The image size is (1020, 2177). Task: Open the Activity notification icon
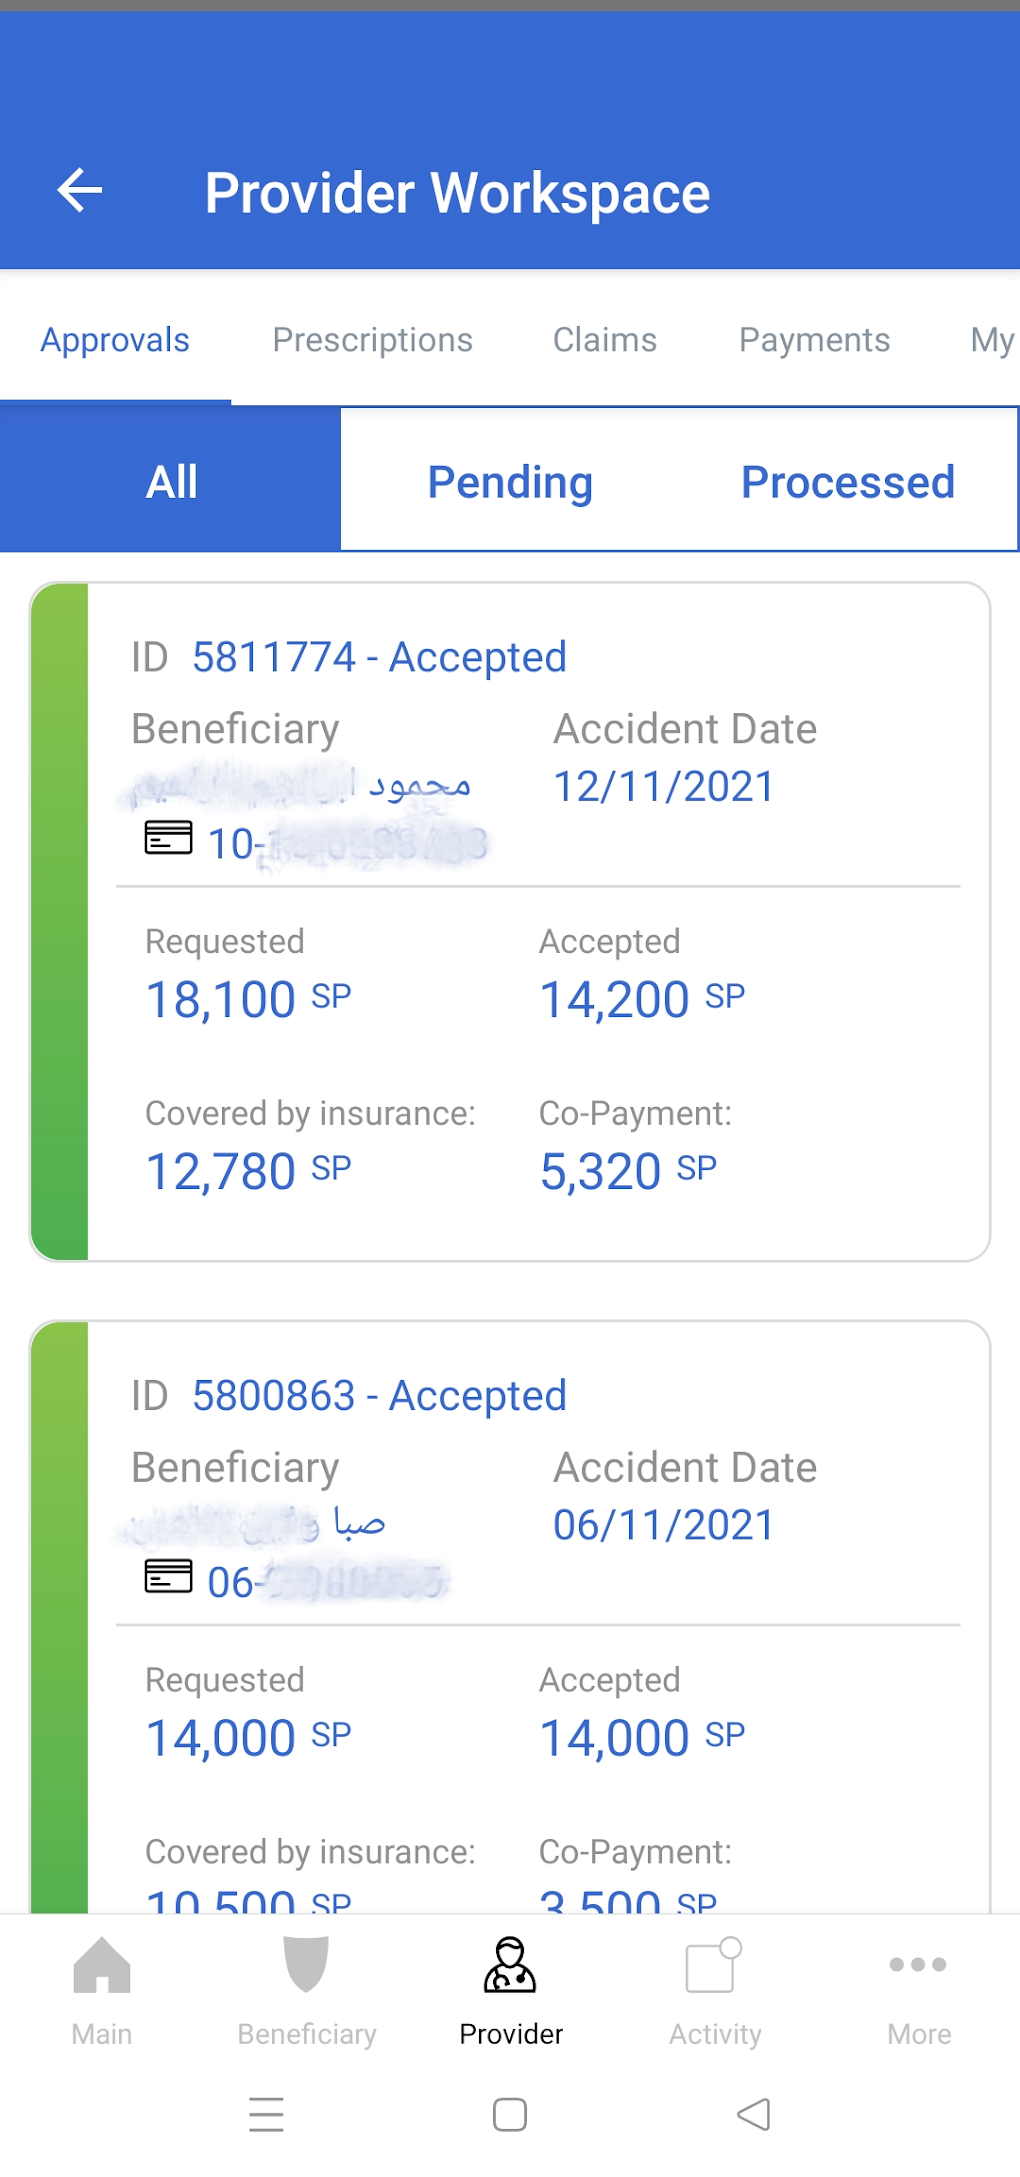click(x=714, y=1966)
